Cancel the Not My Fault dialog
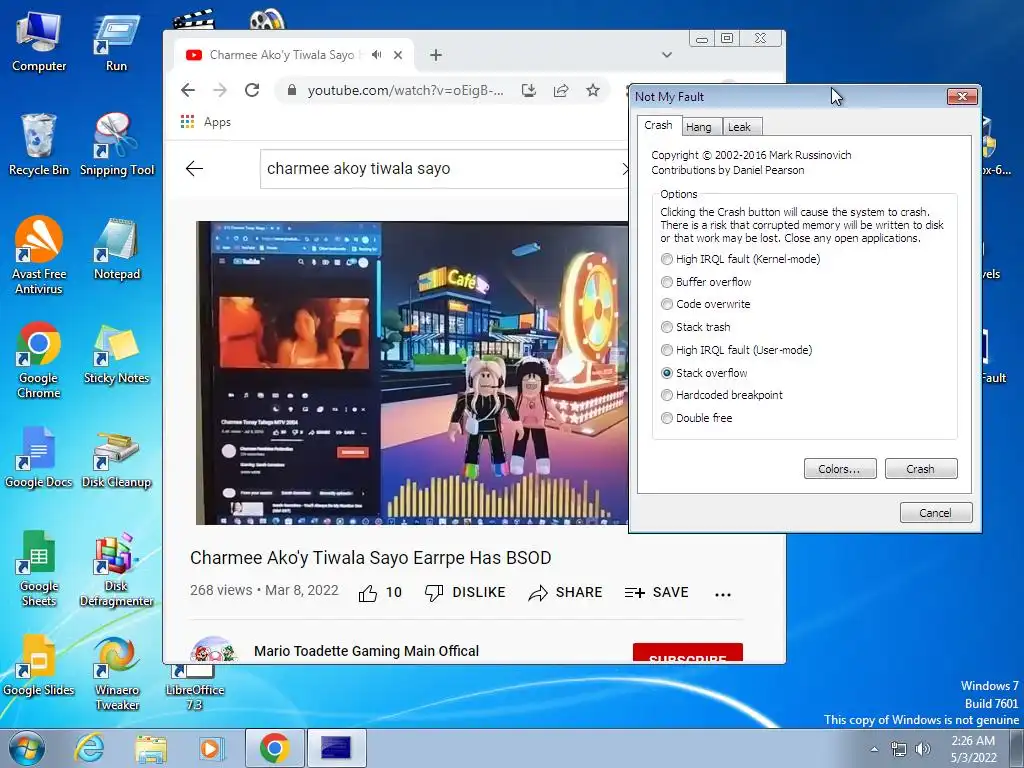 pyautogui.click(x=935, y=513)
